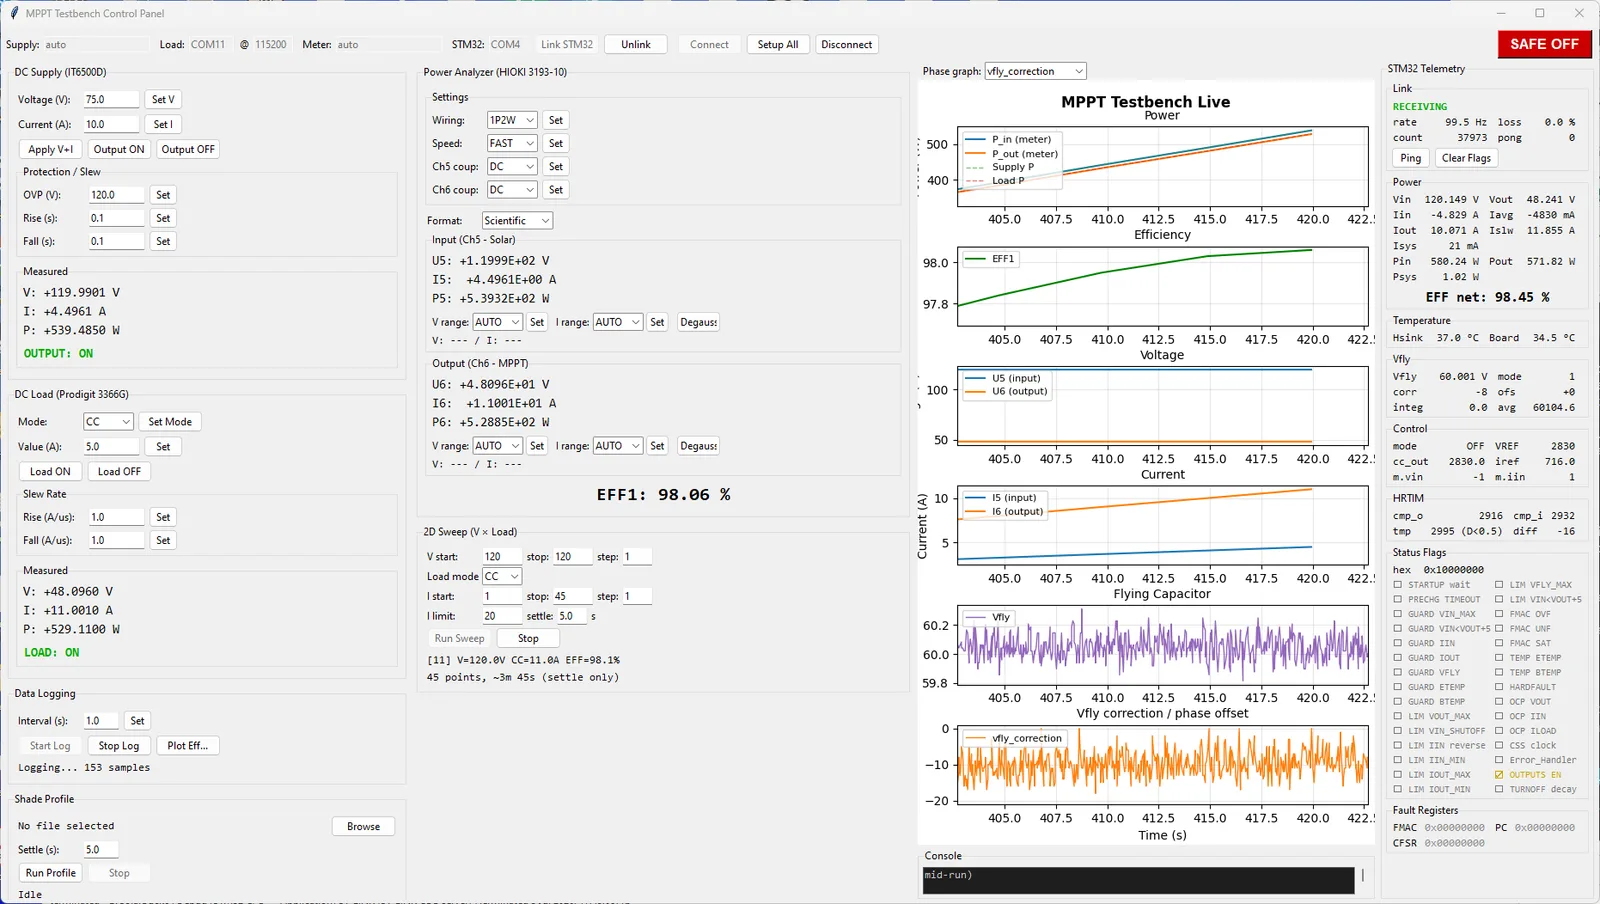Turn DC supply Output OFF
This screenshot has height=904, width=1600.
(x=188, y=149)
